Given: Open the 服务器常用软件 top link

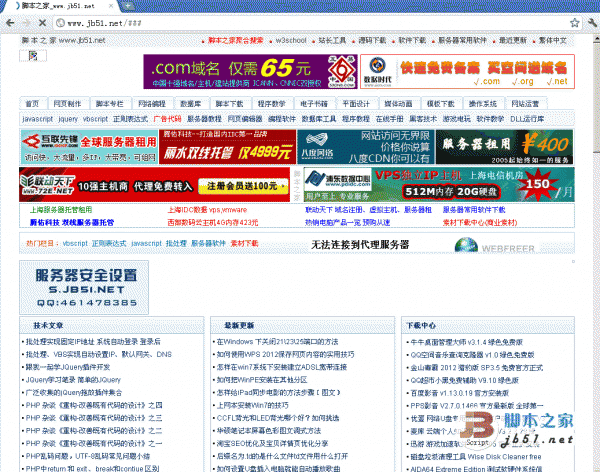Looking at the screenshot, I should pyautogui.click(x=462, y=40).
